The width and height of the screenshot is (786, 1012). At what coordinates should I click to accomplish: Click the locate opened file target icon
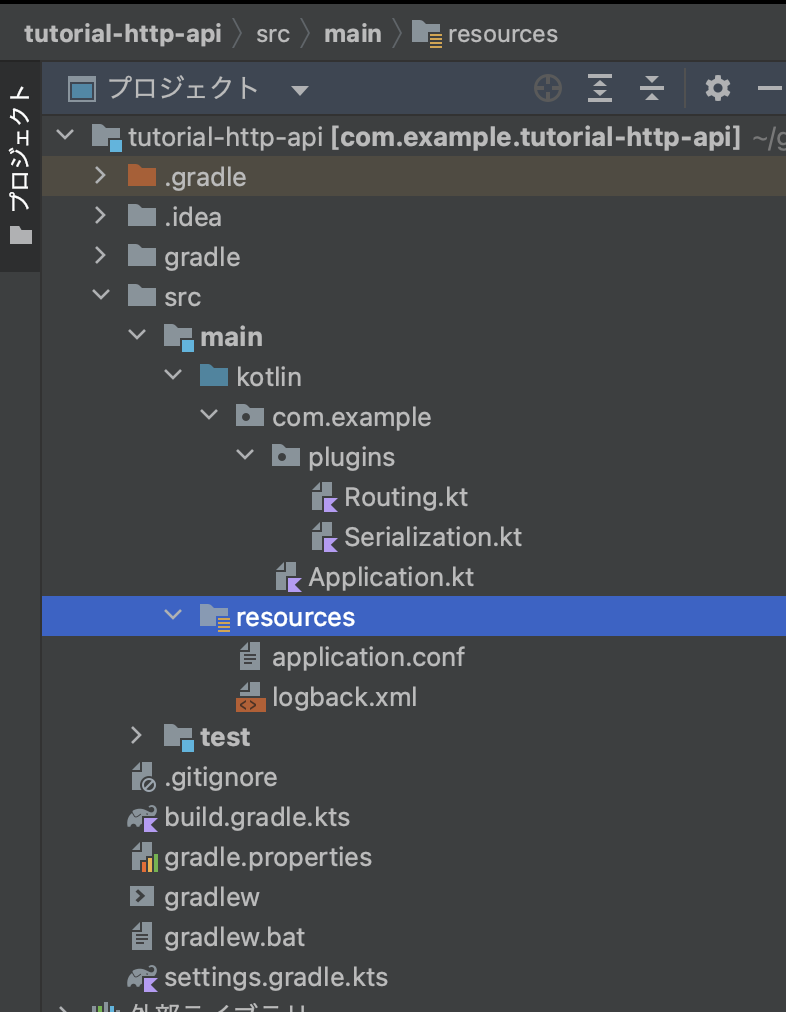pos(548,88)
